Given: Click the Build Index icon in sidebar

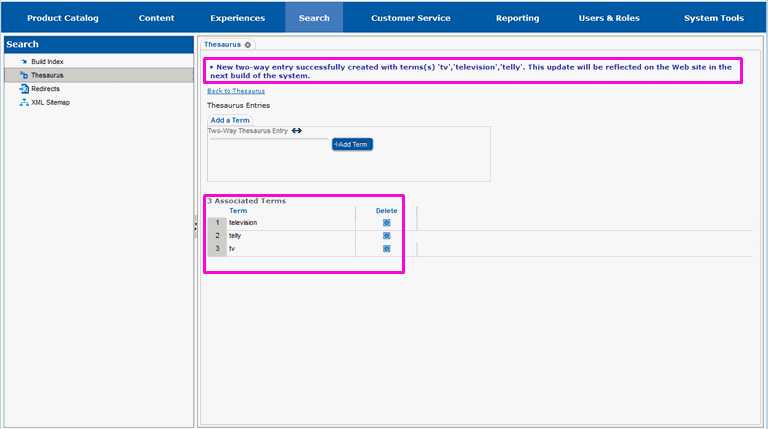Looking at the screenshot, I should 24,62.
